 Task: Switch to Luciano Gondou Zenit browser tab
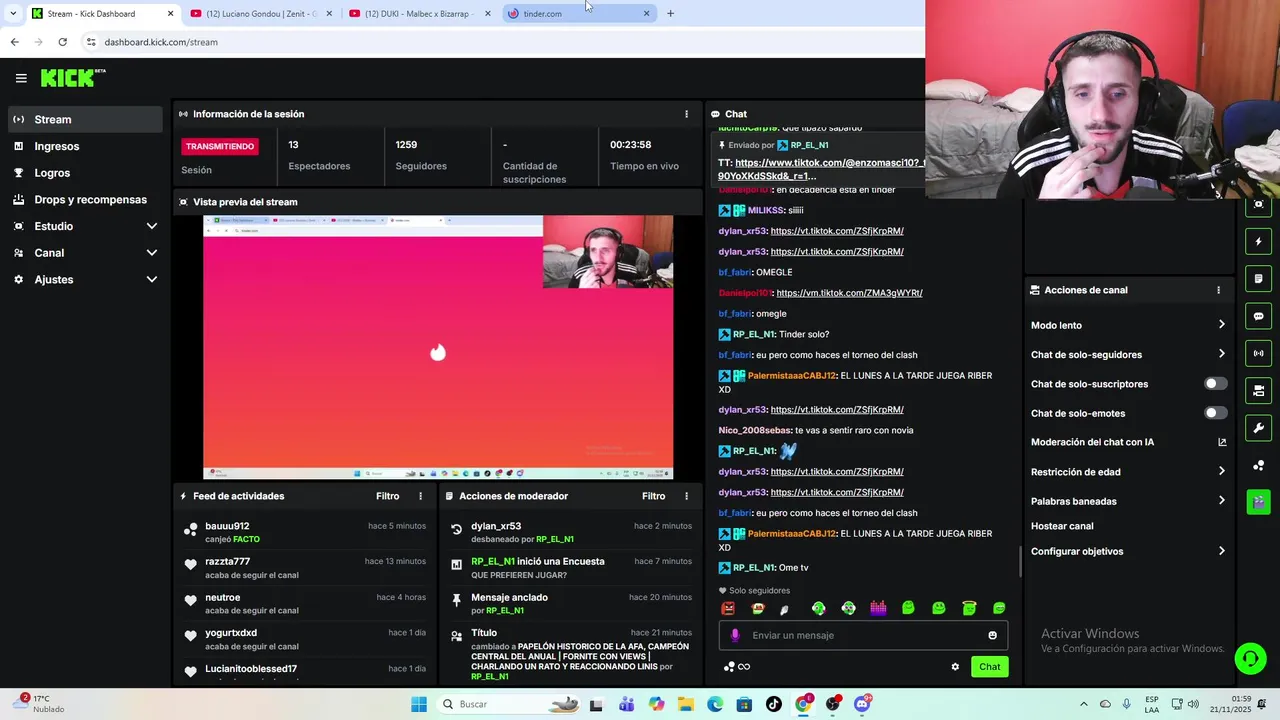tap(260, 13)
